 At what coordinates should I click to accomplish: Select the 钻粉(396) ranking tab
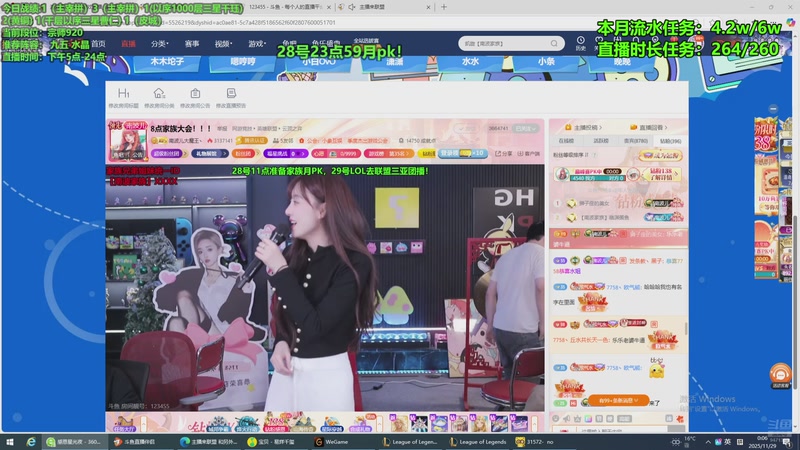[670, 141]
